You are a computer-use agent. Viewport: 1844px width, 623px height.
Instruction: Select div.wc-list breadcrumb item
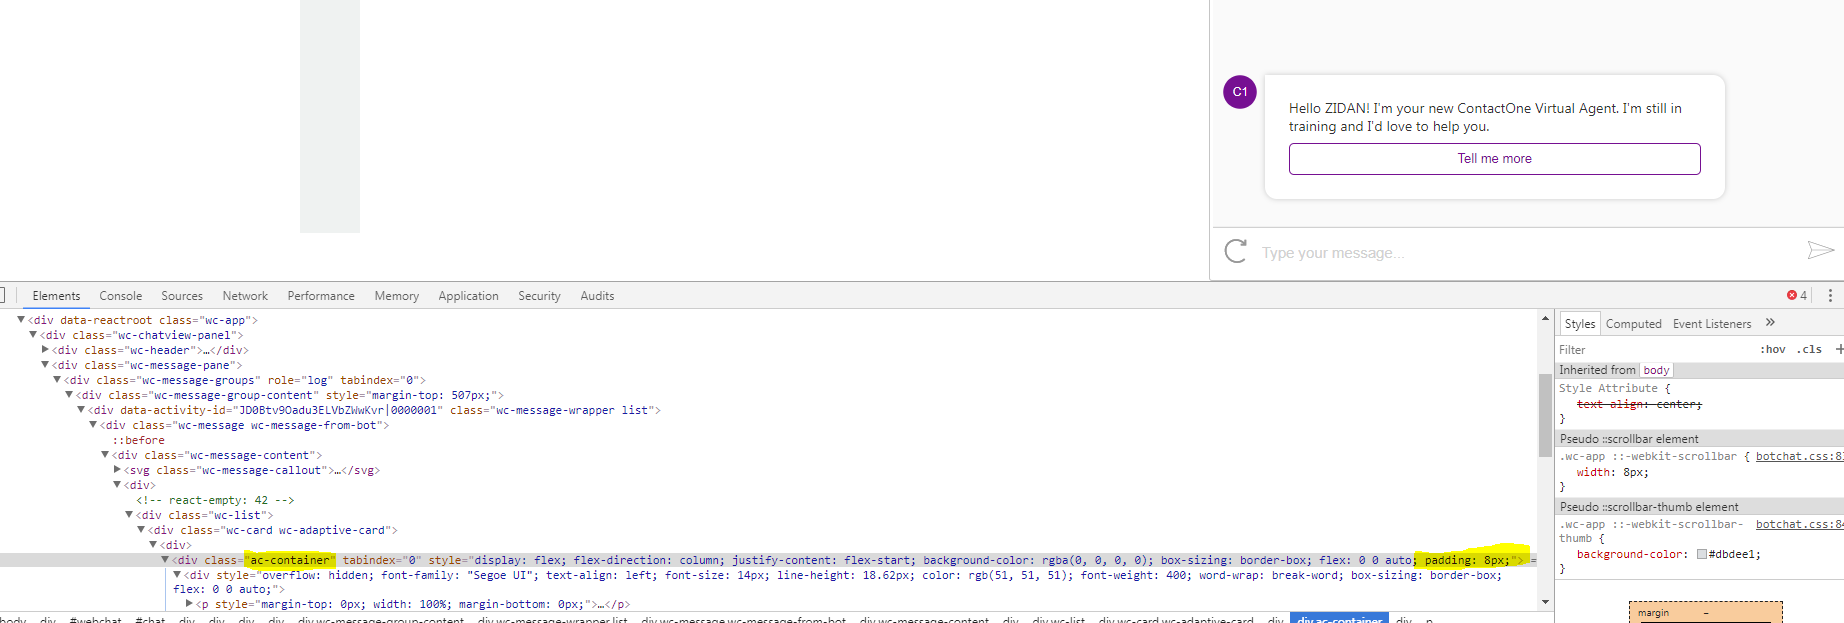(1058, 619)
